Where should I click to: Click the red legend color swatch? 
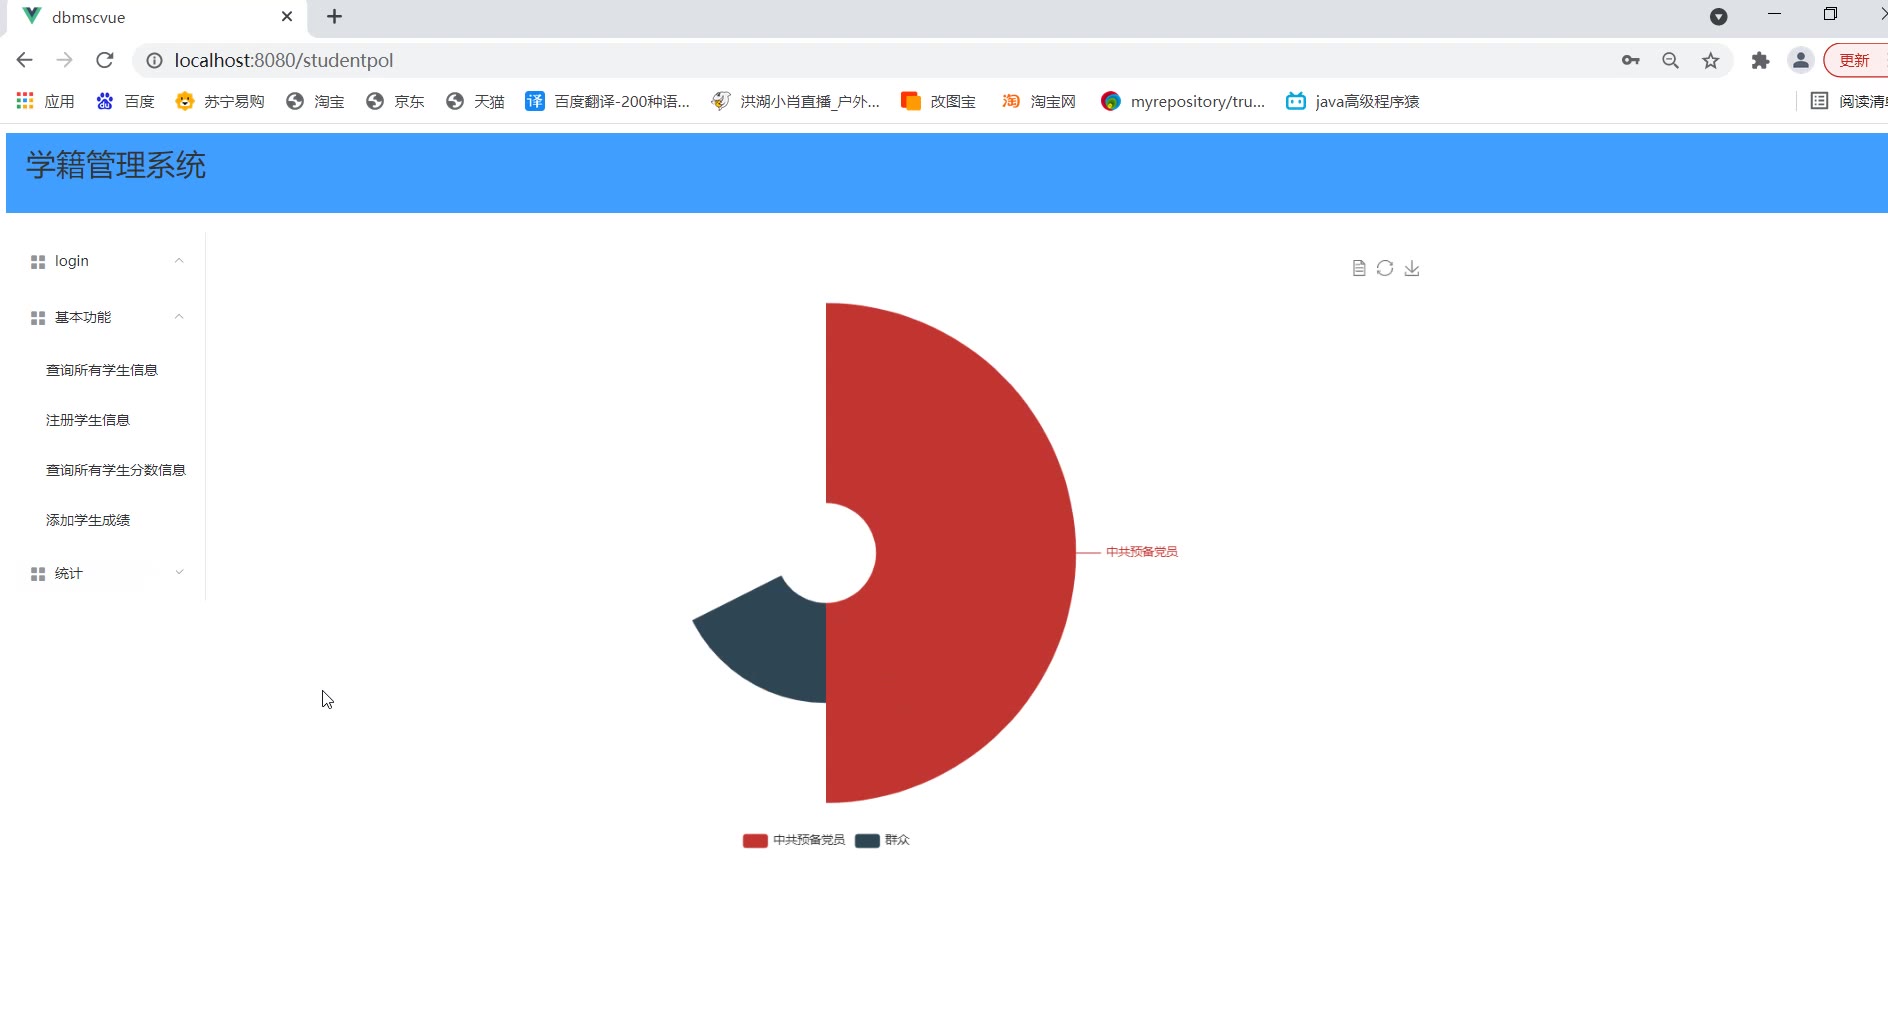click(x=755, y=840)
